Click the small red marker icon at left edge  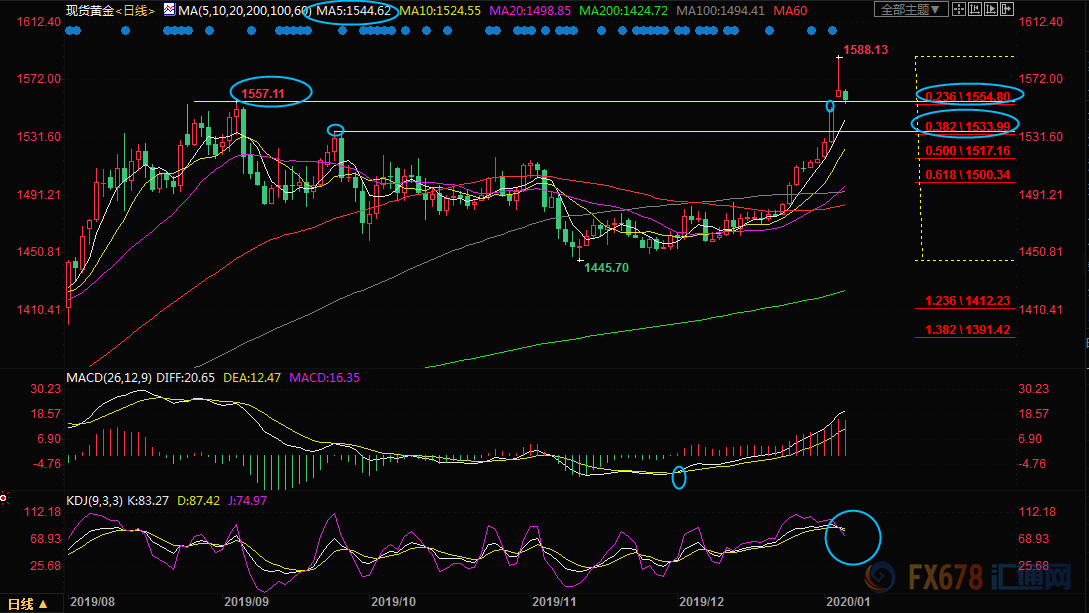point(4,497)
